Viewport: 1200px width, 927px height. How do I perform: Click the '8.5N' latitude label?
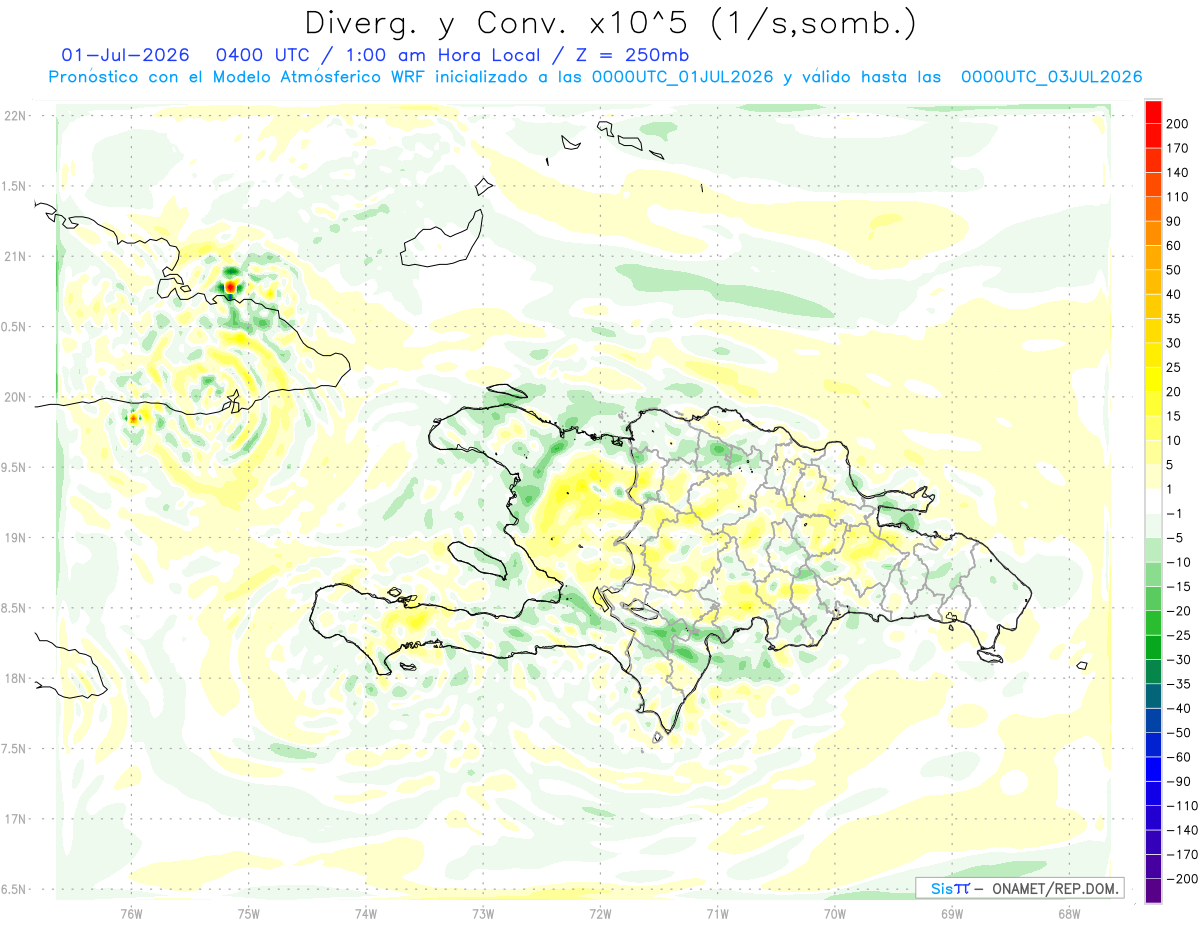[14, 608]
